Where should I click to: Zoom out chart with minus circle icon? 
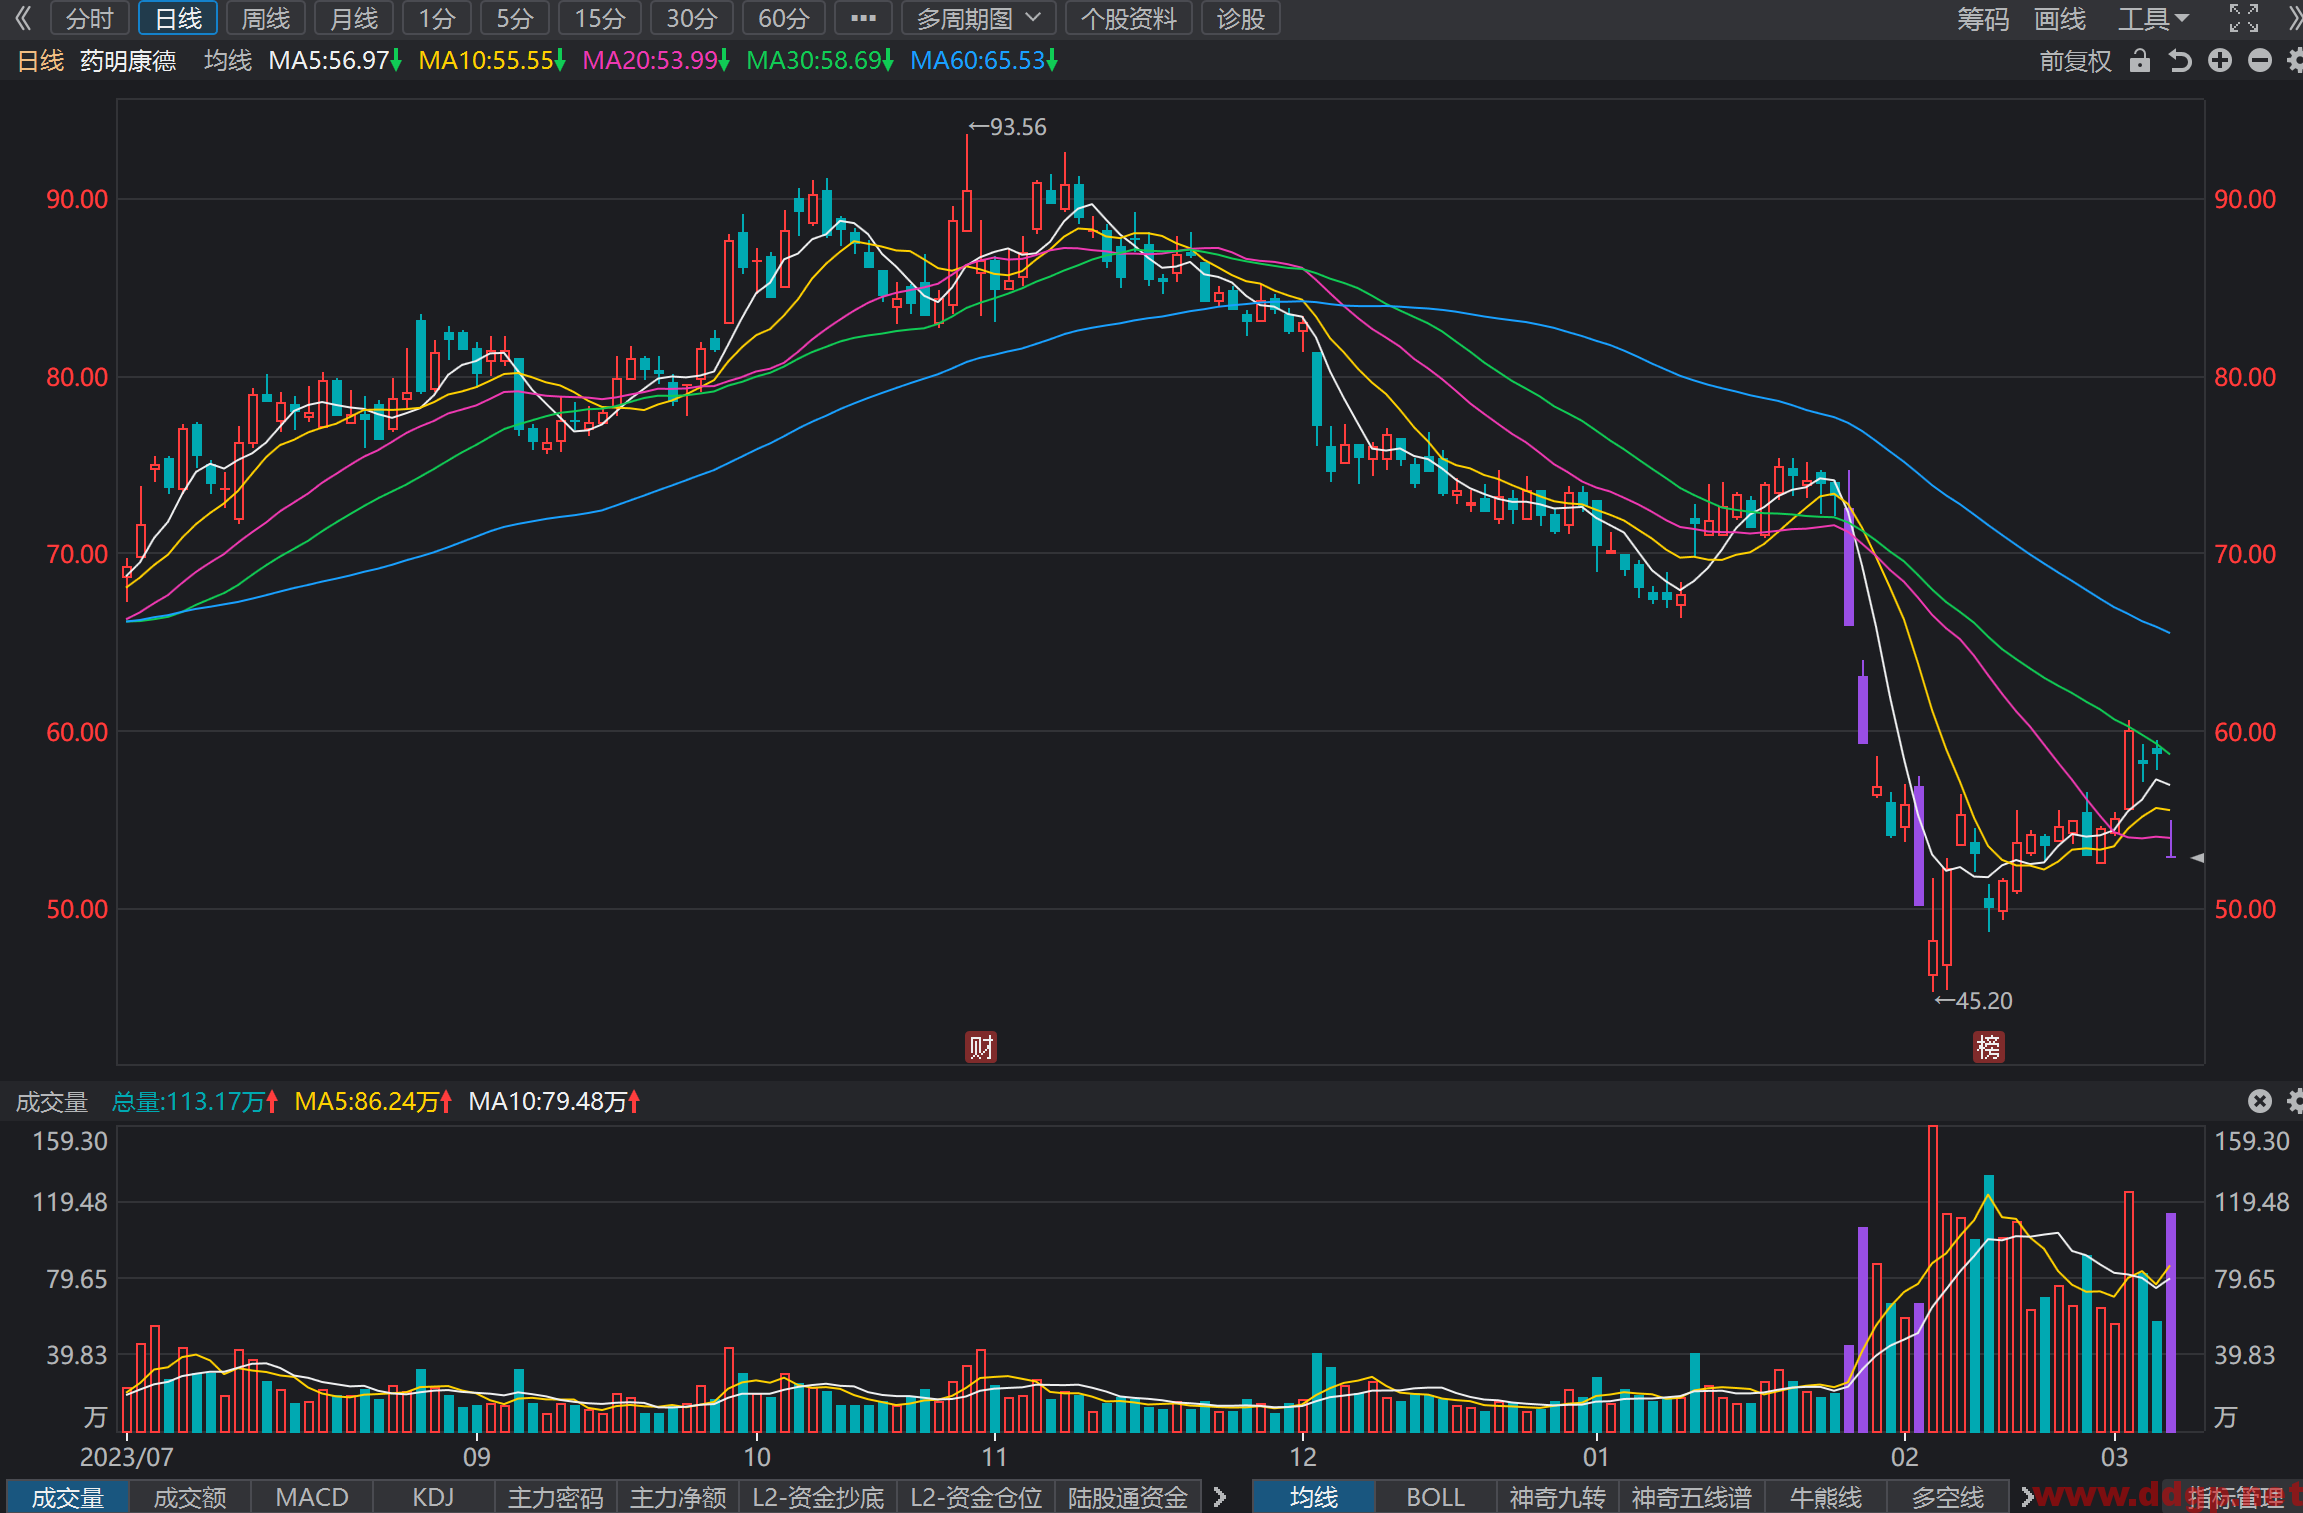(2260, 61)
